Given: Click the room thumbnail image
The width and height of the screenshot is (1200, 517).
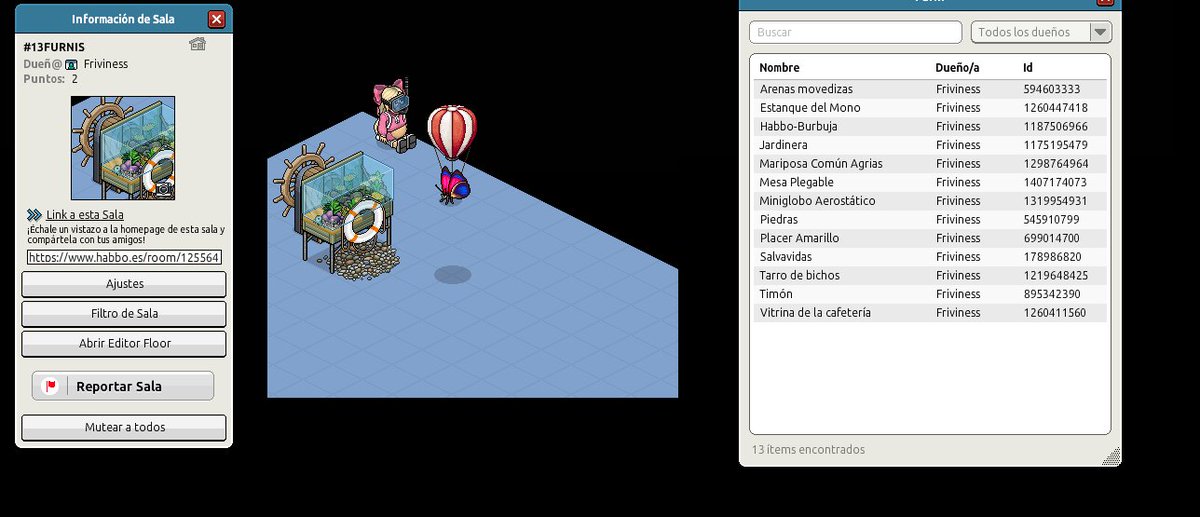Looking at the screenshot, I should pos(123,148).
